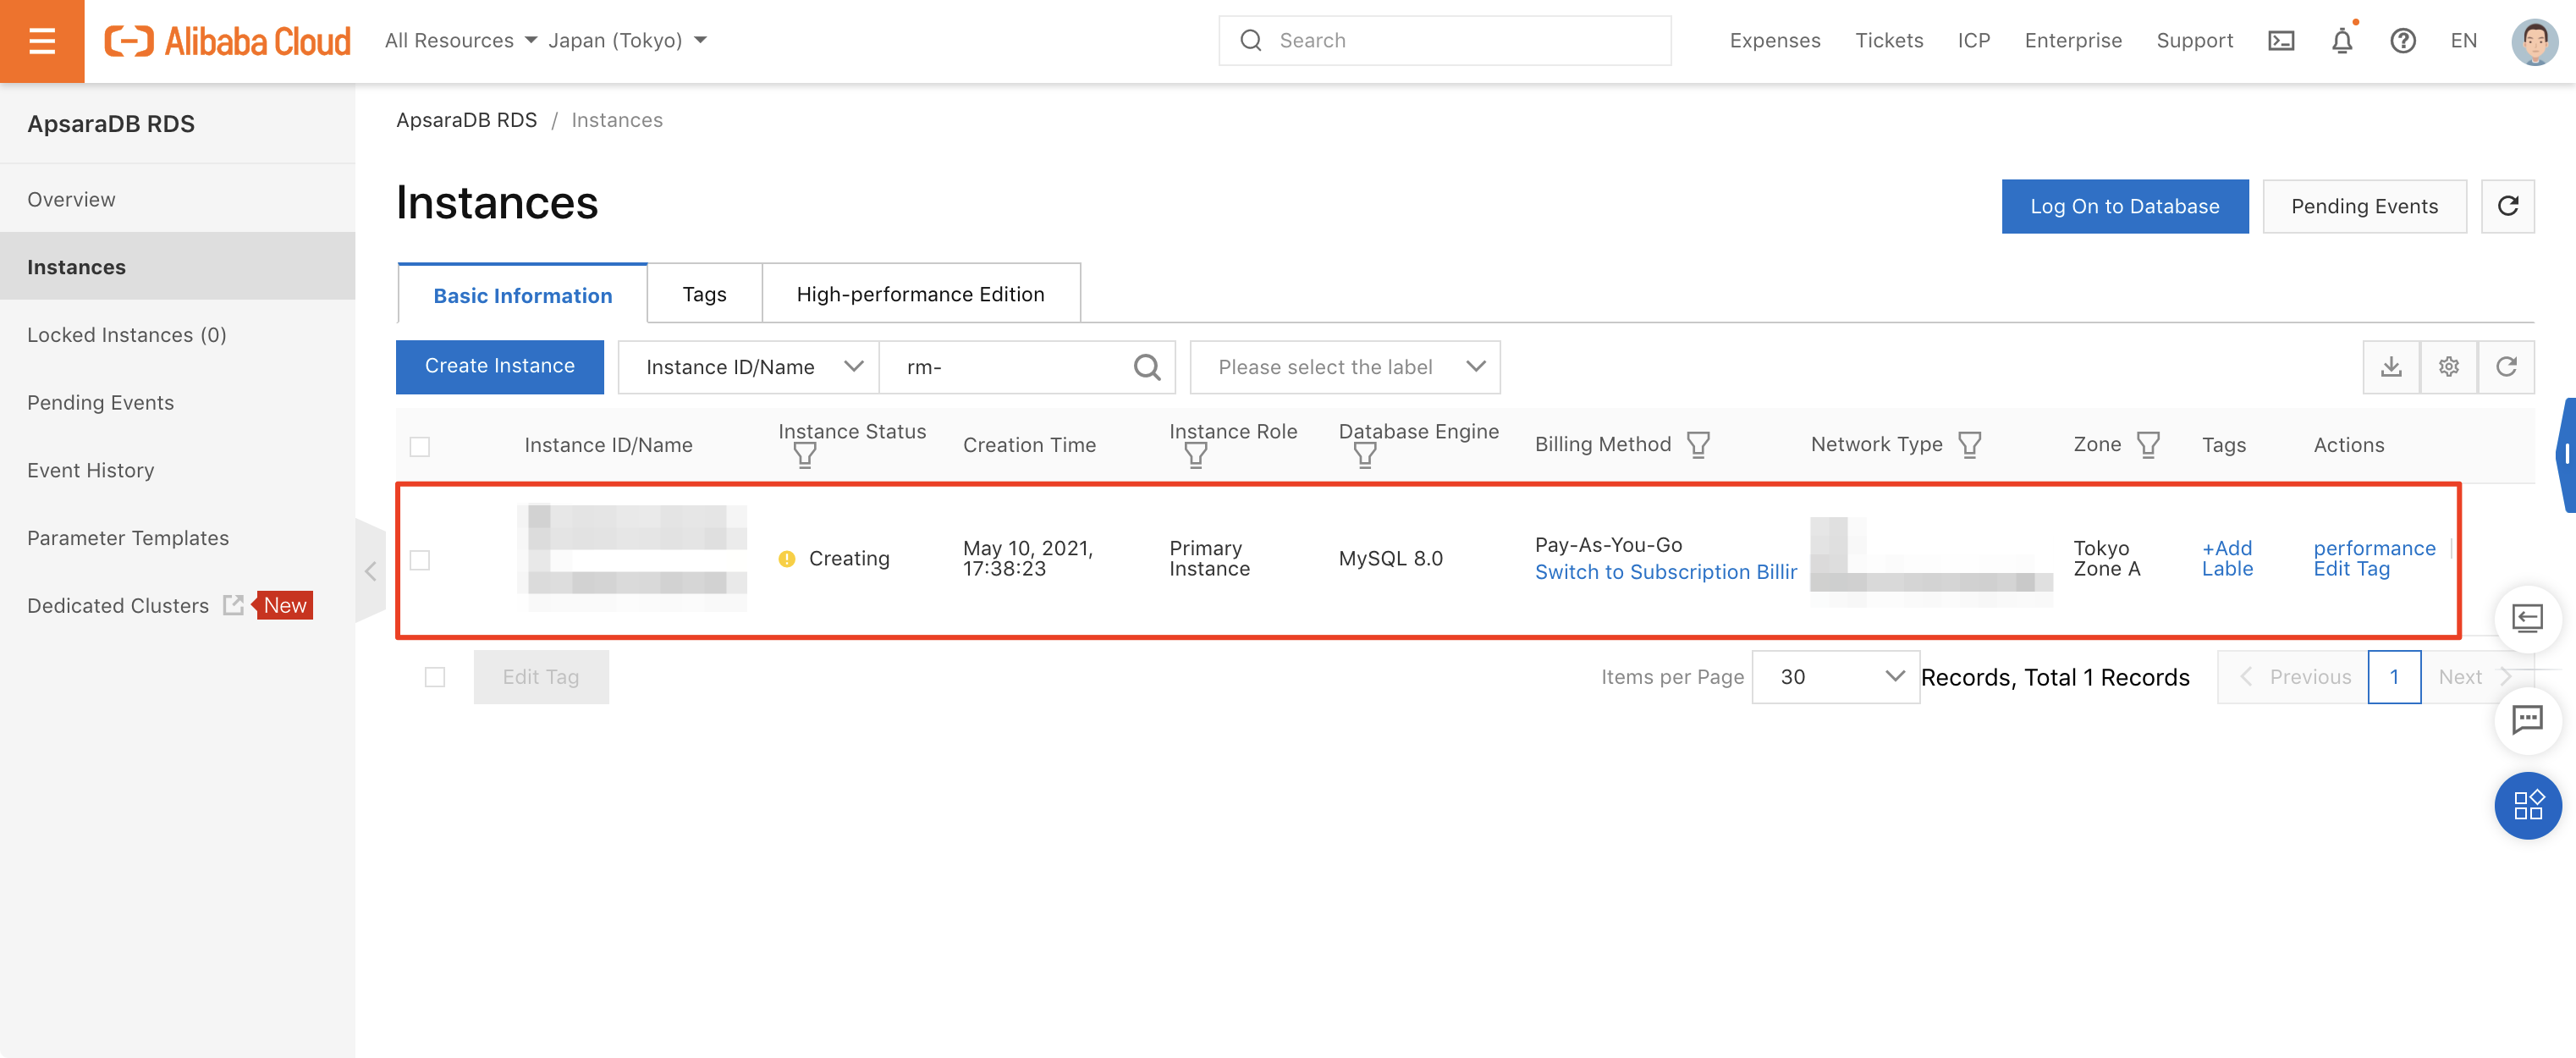Switch to the Basic Information tab
Screen dimensions: 2576x1058
tap(523, 295)
